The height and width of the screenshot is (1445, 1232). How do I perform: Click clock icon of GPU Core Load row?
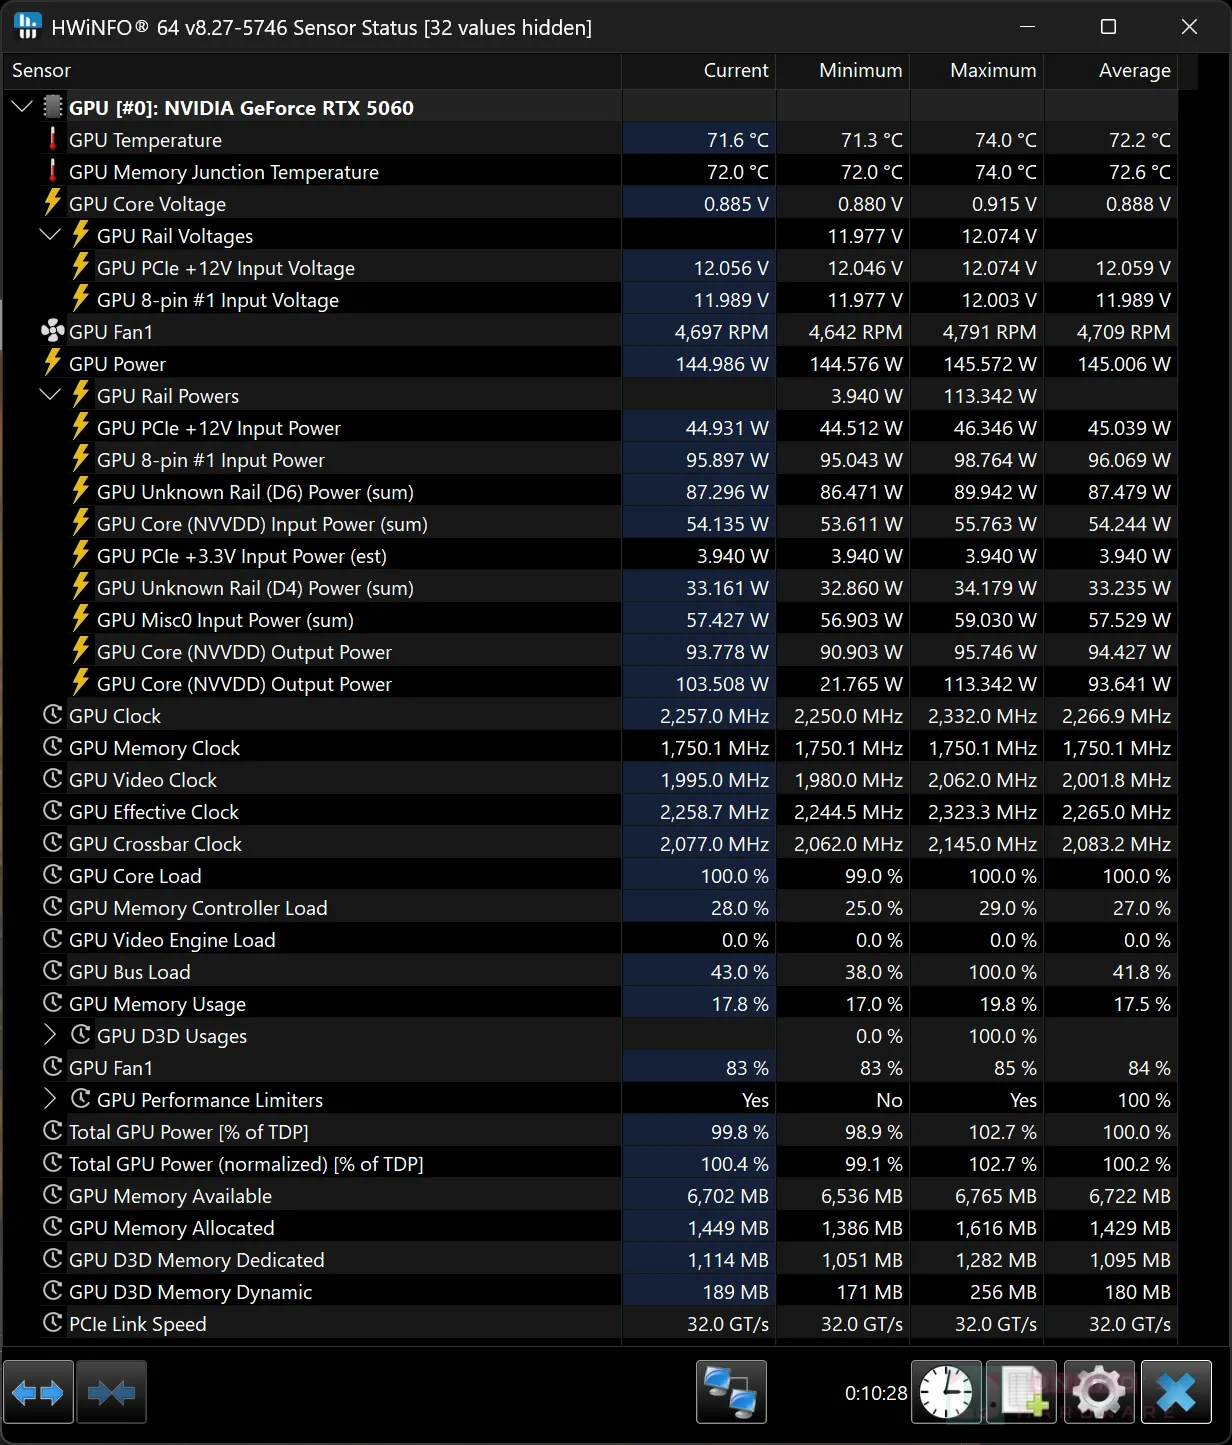tap(53, 874)
